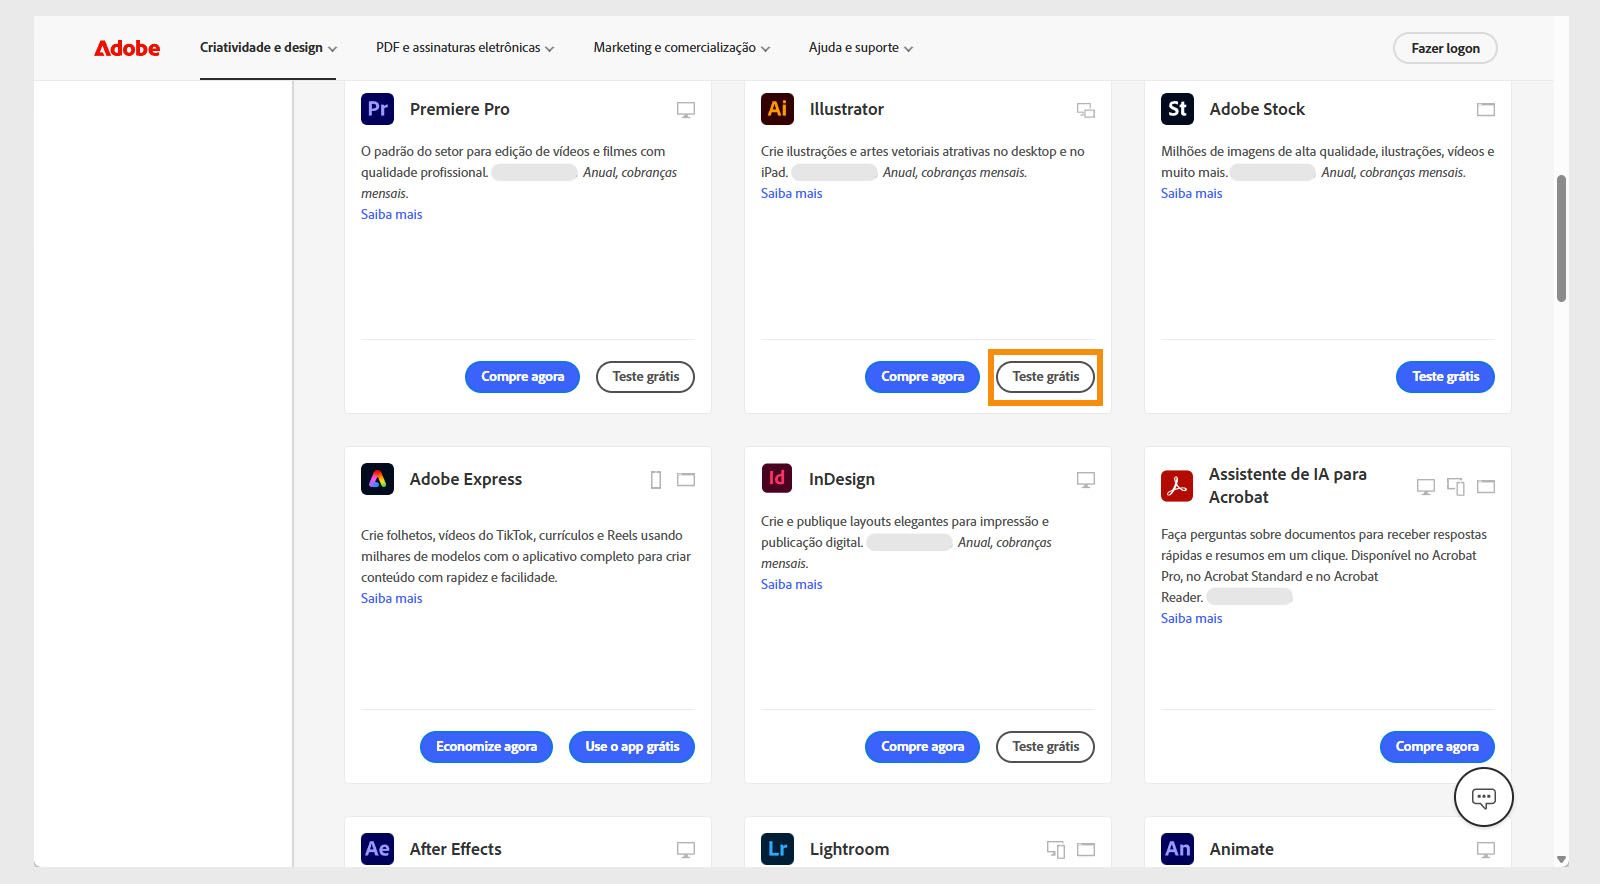Start the Teste grátis for InDesign
Viewport: 1600px width, 884px height.
point(1045,747)
